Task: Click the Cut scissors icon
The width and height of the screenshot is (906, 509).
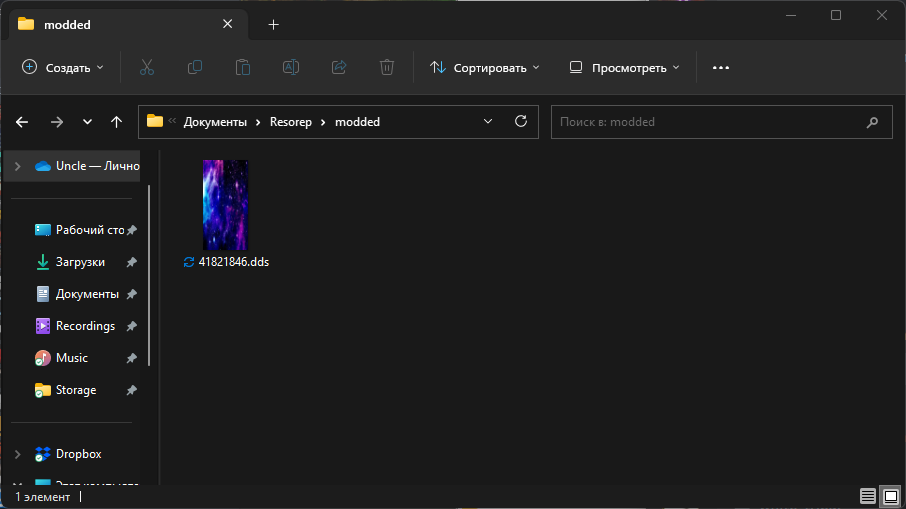Action: 147,68
